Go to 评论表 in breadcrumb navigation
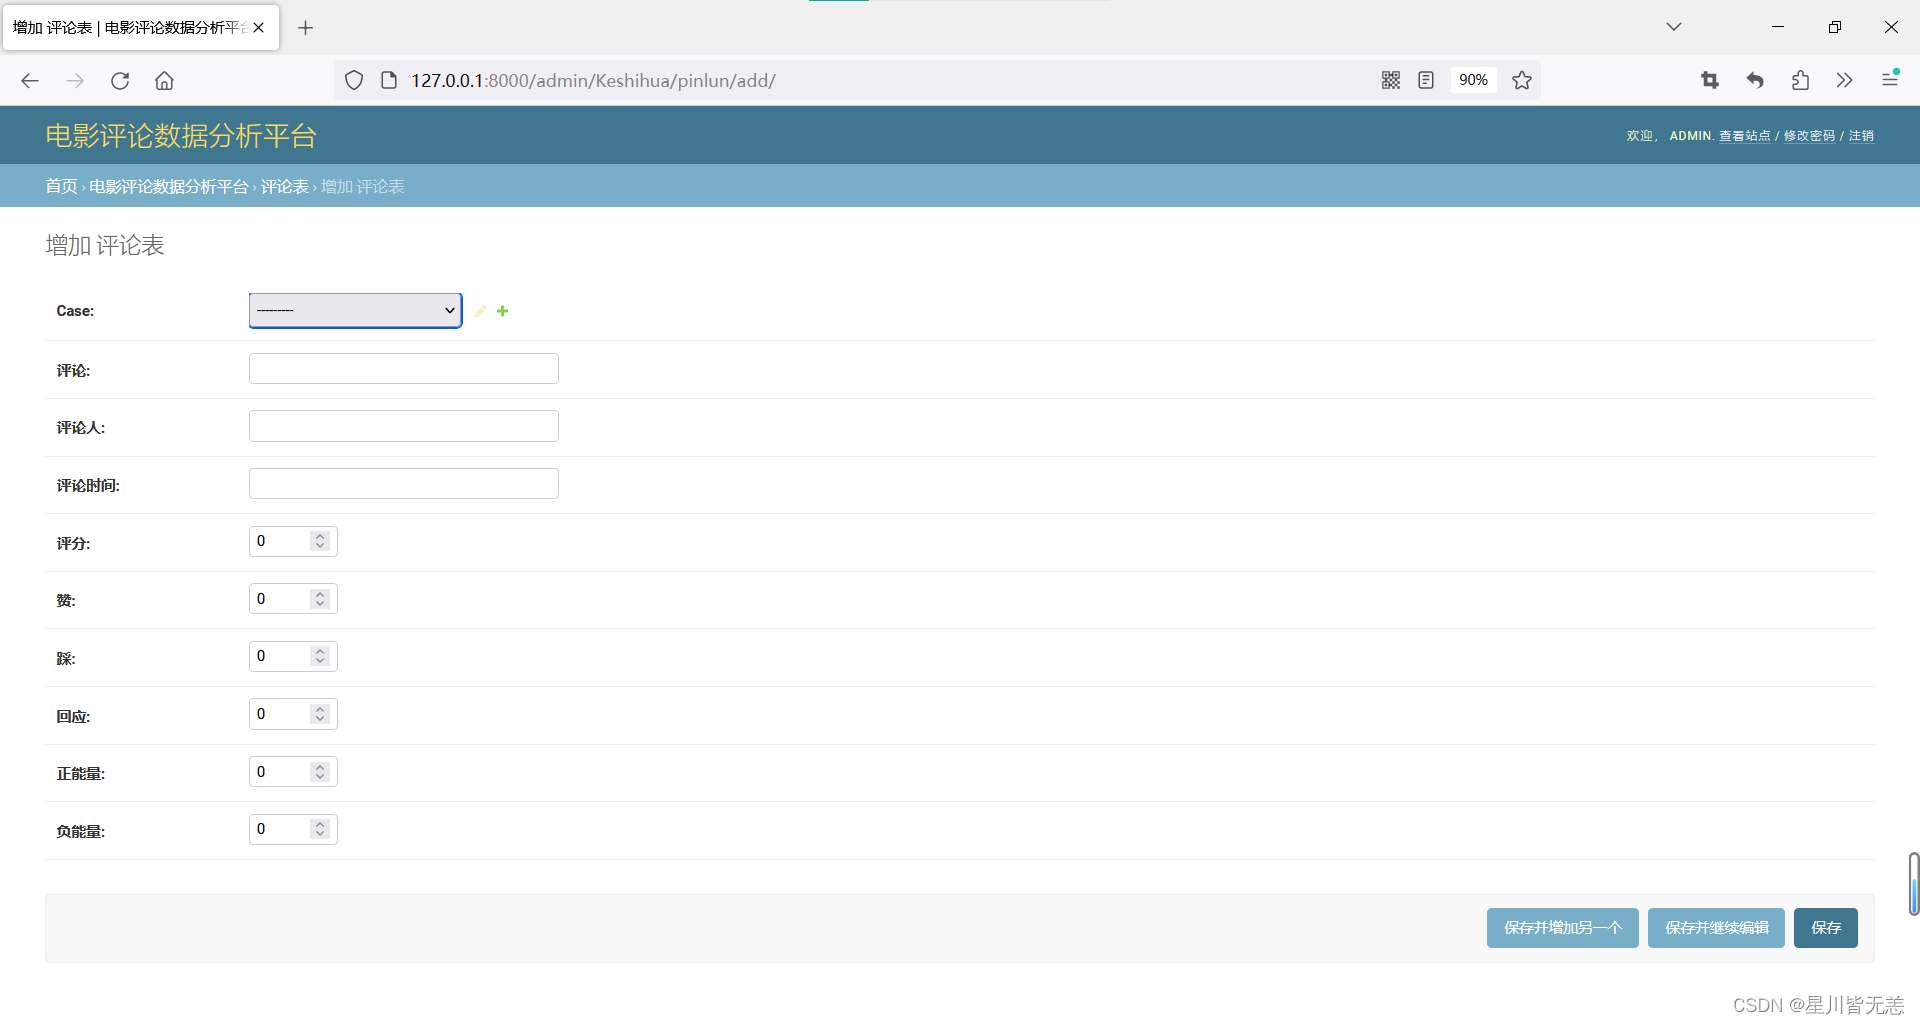Screen dimensions: 1920x1024 (x=284, y=187)
